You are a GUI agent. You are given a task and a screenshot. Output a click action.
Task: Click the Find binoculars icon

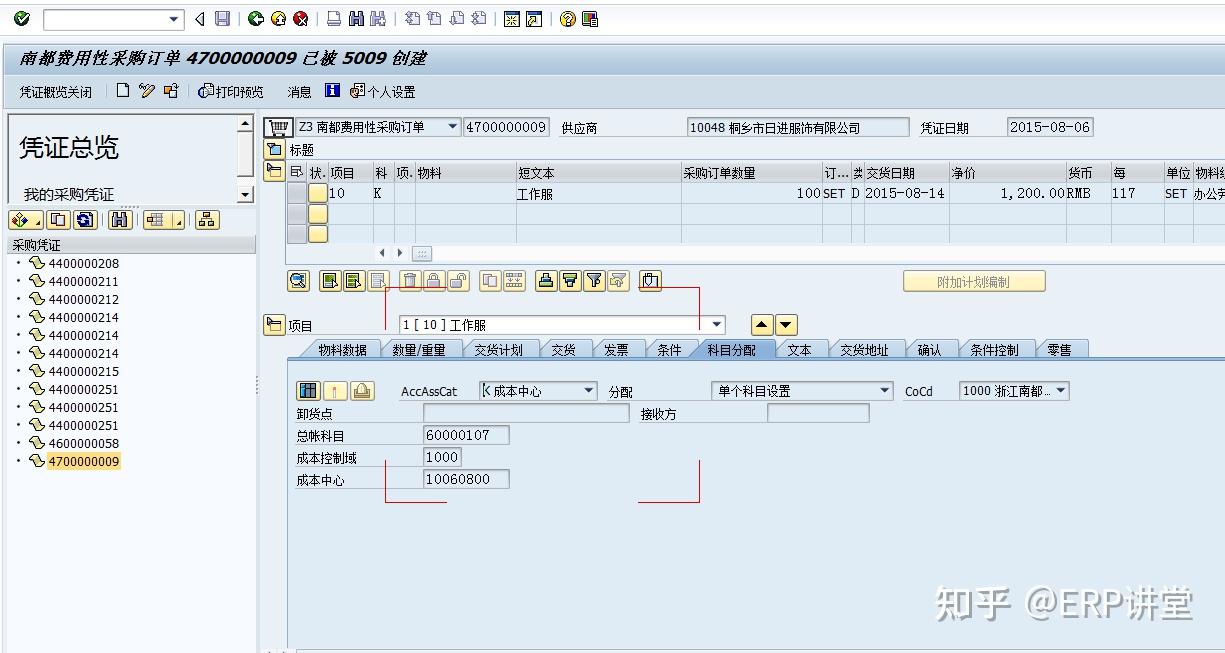tap(356, 18)
